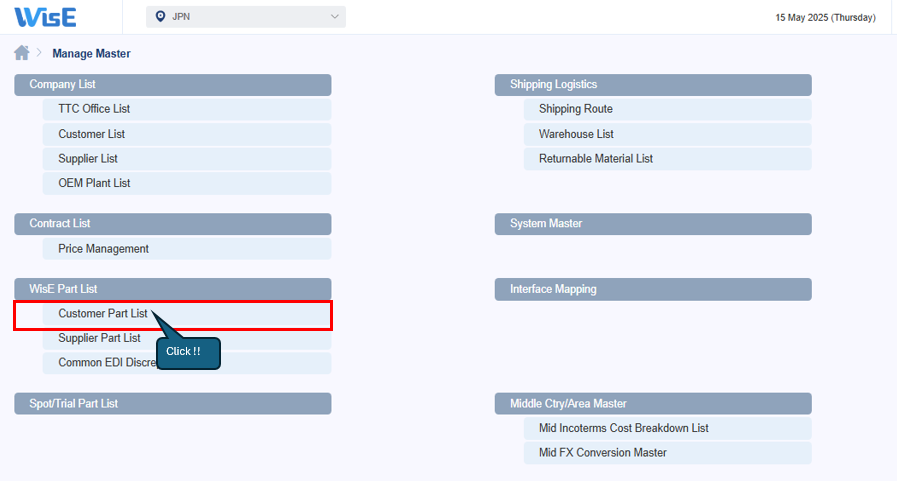Open Customer List
Viewport: 897px width, 484px height.
tap(91, 134)
